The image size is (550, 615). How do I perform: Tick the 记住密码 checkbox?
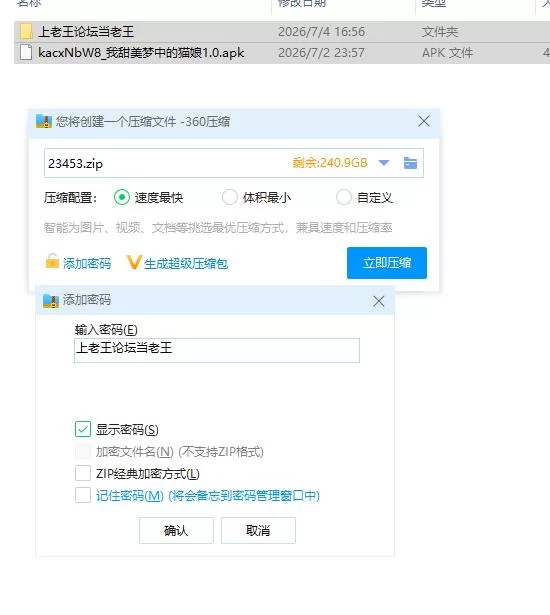click(83, 495)
